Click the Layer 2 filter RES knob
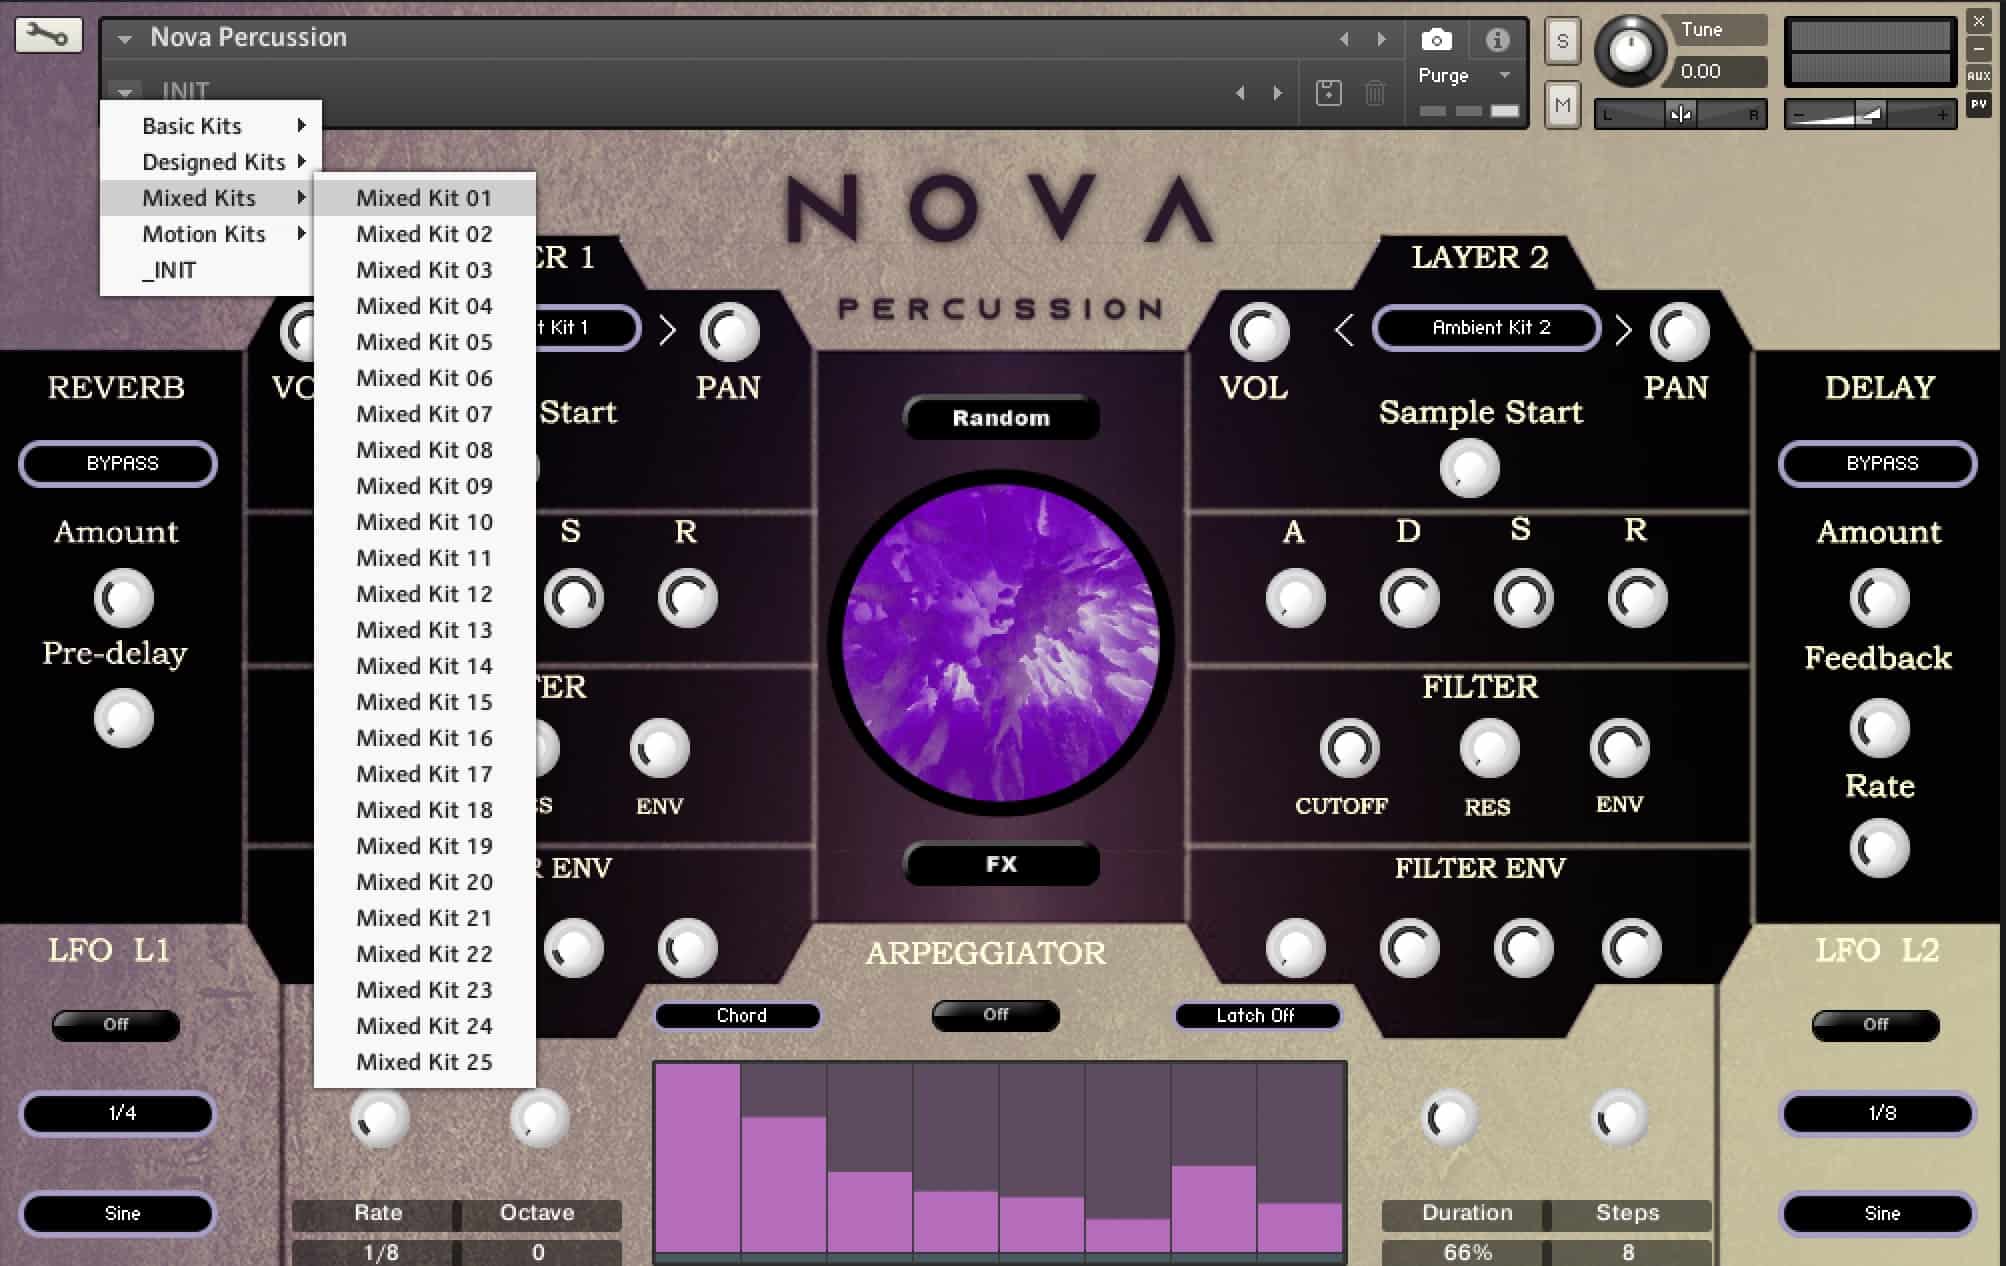 (1489, 748)
